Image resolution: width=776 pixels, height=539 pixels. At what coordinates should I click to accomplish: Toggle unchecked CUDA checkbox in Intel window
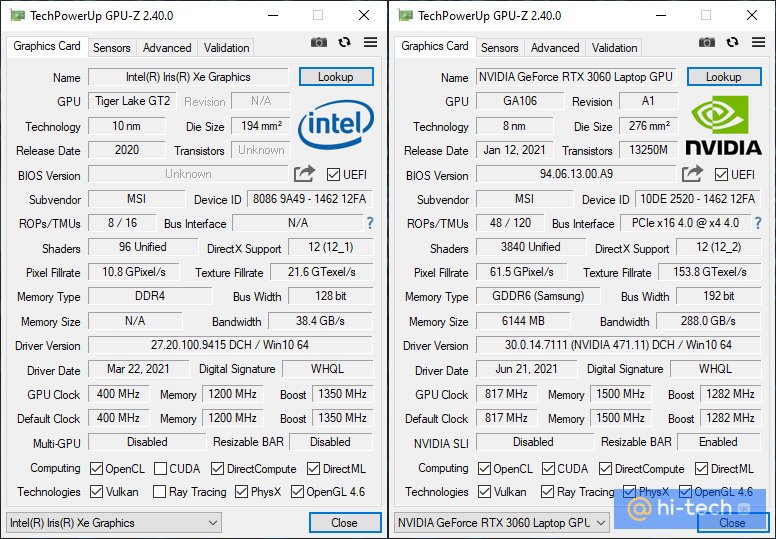click(160, 468)
